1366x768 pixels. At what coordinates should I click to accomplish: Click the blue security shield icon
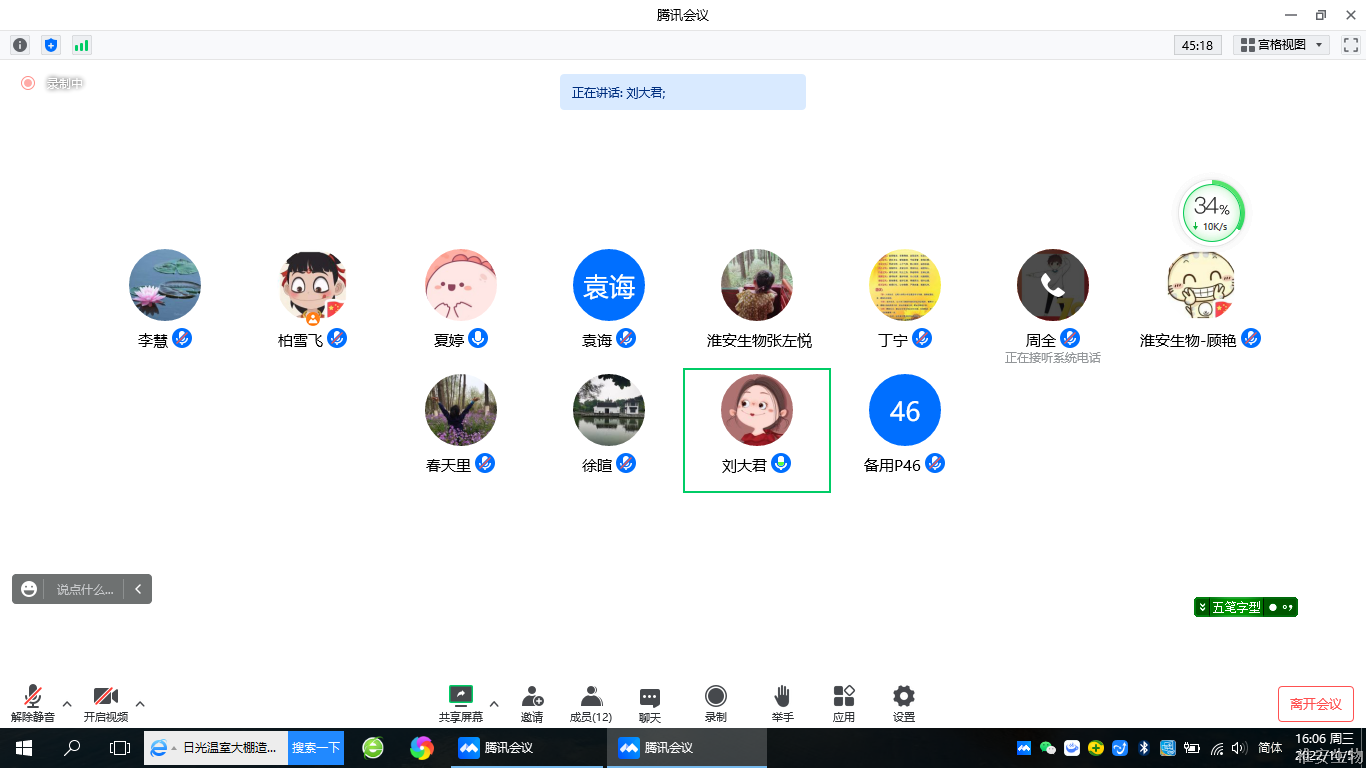(x=51, y=45)
